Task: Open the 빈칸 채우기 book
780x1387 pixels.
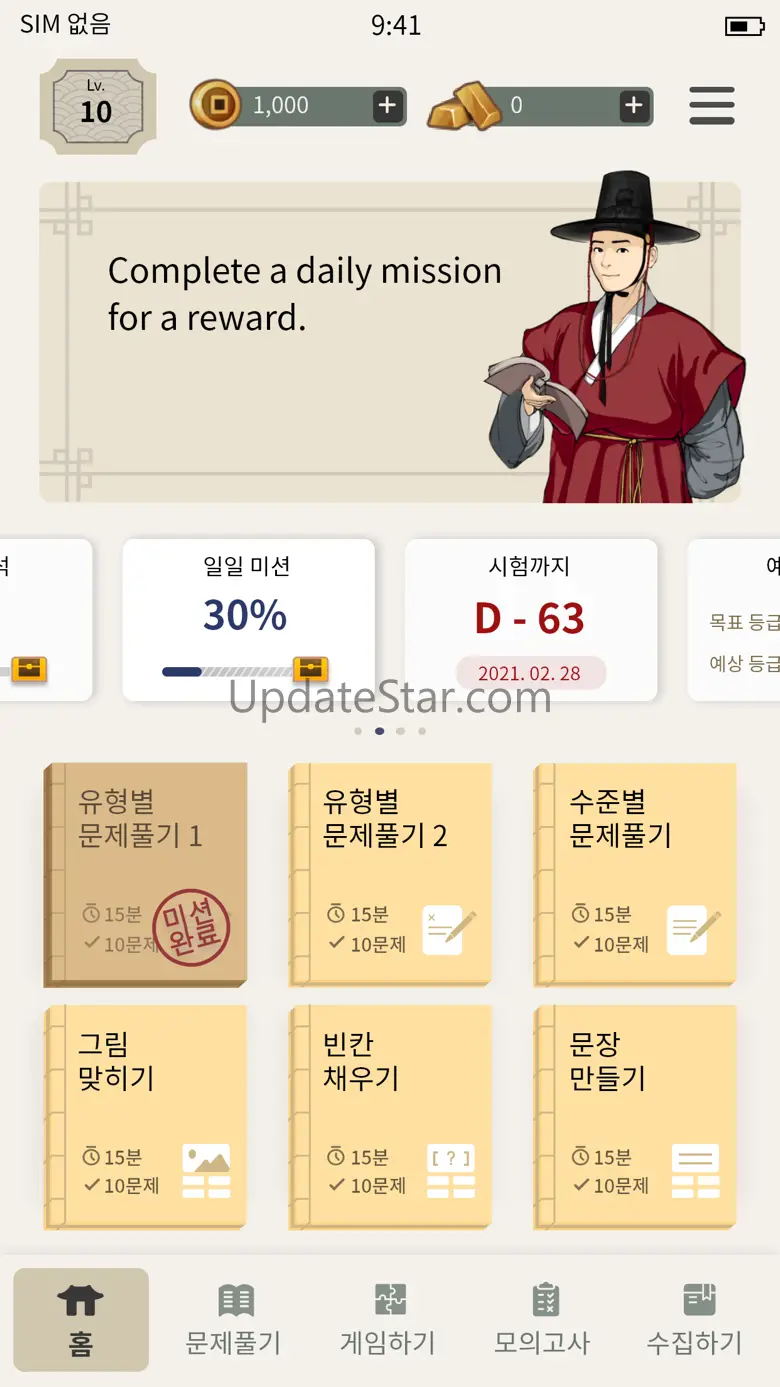Action: coord(391,1117)
